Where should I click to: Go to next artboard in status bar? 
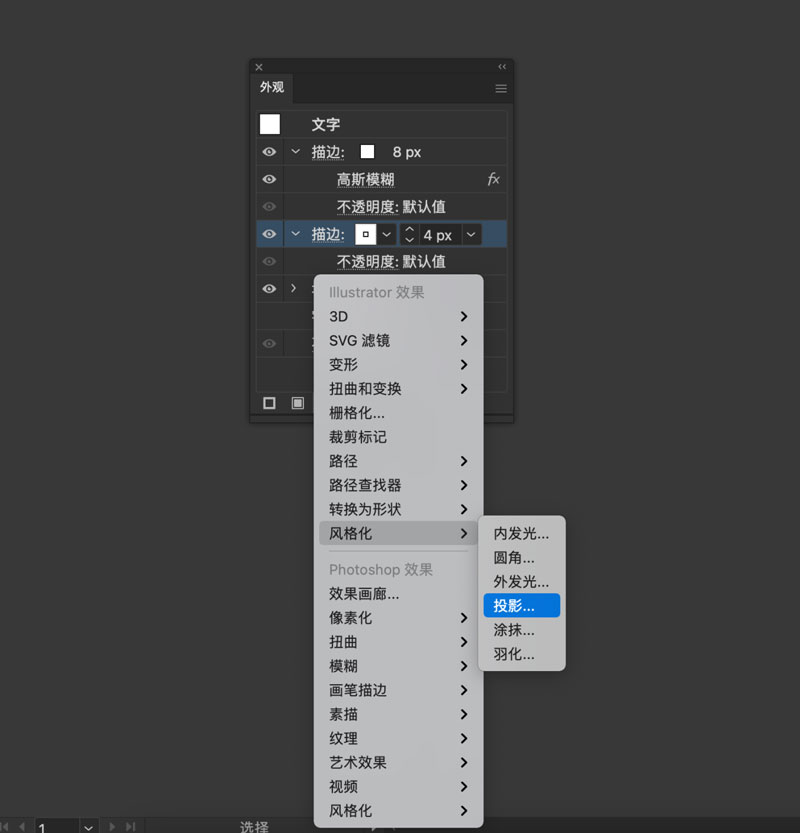(x=112, y=827)
